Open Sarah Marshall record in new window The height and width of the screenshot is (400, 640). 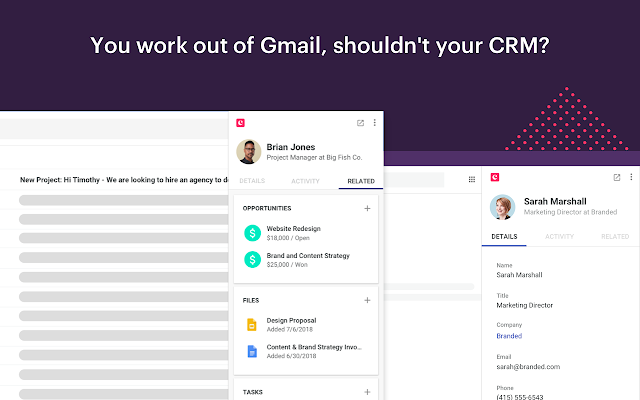(617, 177)
